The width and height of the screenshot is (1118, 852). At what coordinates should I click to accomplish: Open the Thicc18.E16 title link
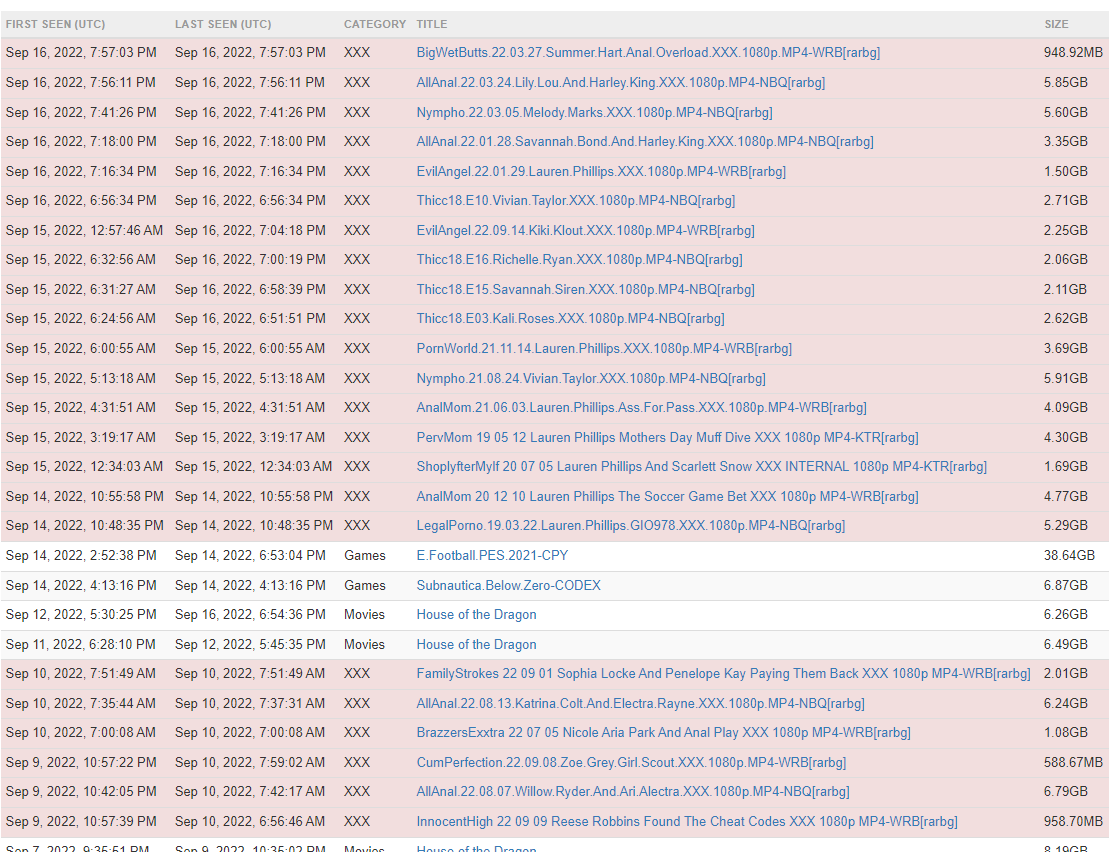pyautogui.click(x=579, y=260)
